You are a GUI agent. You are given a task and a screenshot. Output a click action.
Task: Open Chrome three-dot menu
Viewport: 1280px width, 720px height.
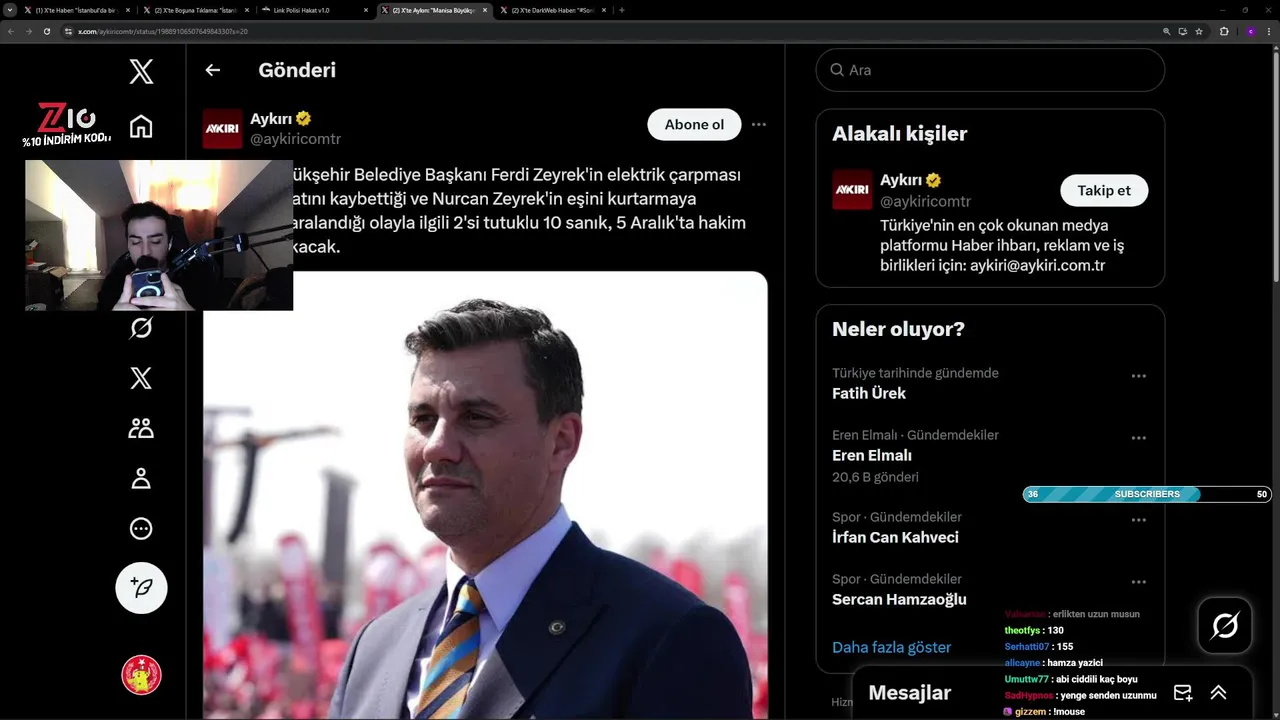tap(1268, 31)
